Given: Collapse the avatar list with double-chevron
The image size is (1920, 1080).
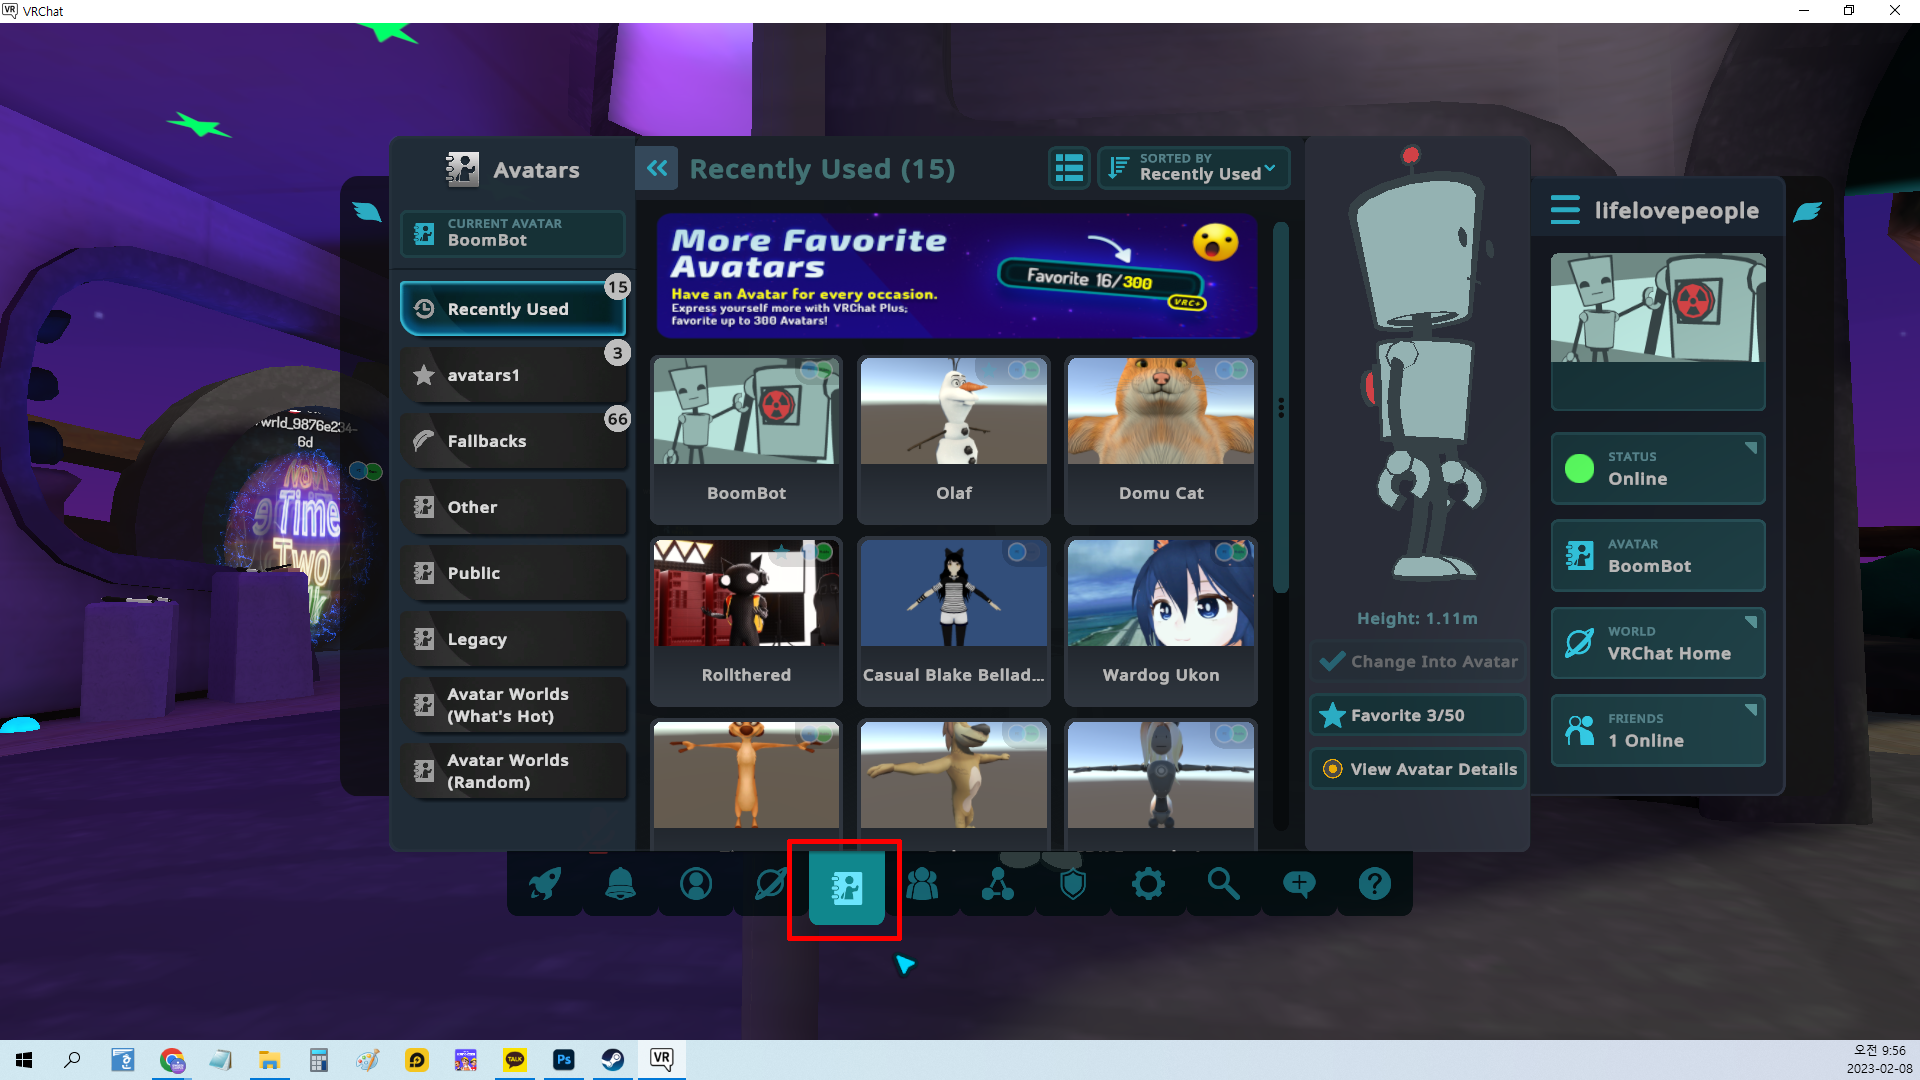Looking at the screenshot, I should (x=657, y=168).
